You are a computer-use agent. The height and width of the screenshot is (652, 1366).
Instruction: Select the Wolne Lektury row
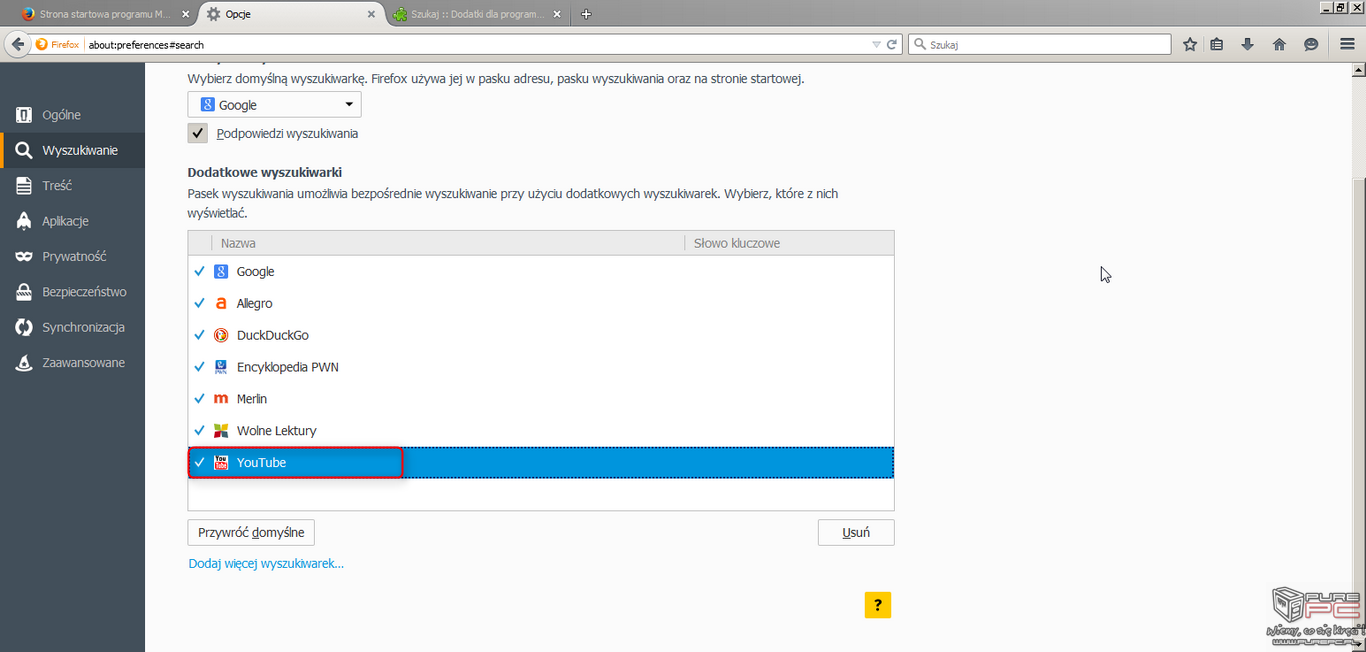[541, 431]
